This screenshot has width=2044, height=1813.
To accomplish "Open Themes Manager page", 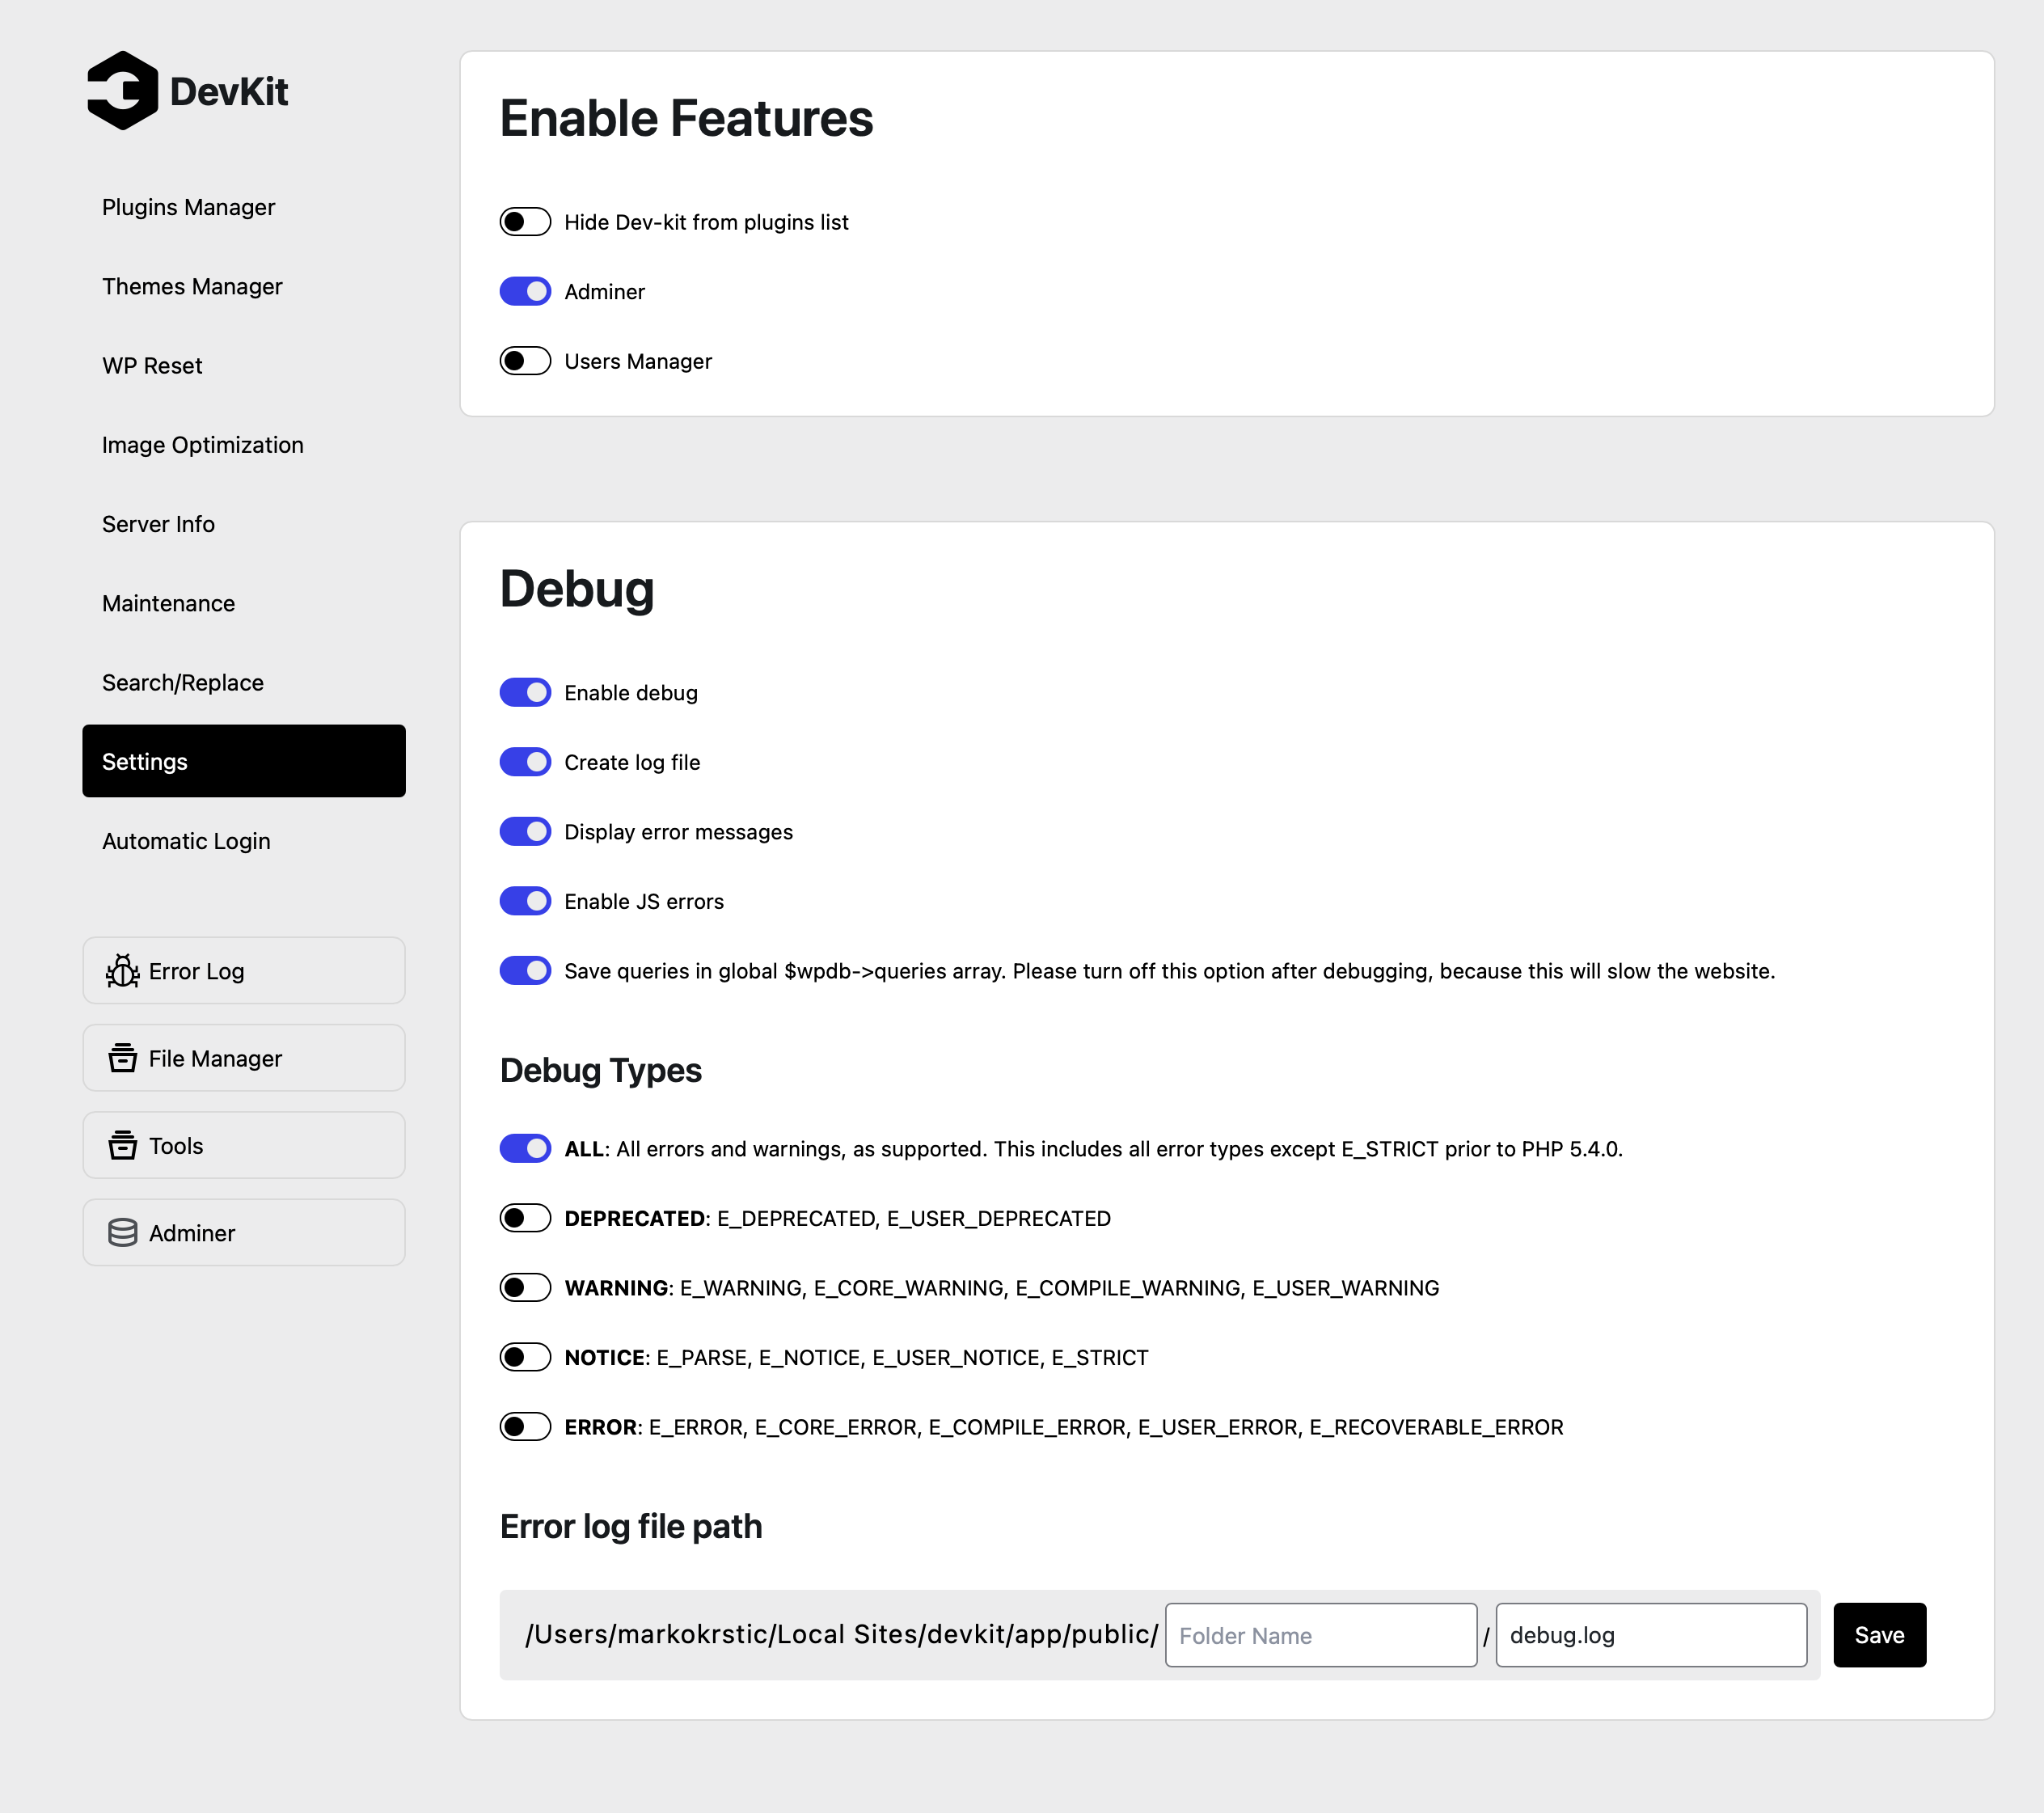I will coord(244,286).
